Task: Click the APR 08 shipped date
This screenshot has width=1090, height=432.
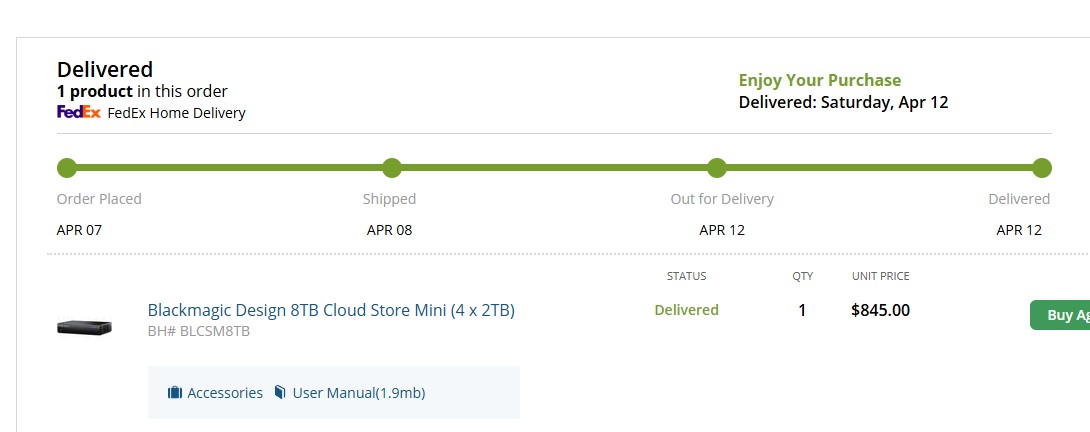Action: (389, 230)
